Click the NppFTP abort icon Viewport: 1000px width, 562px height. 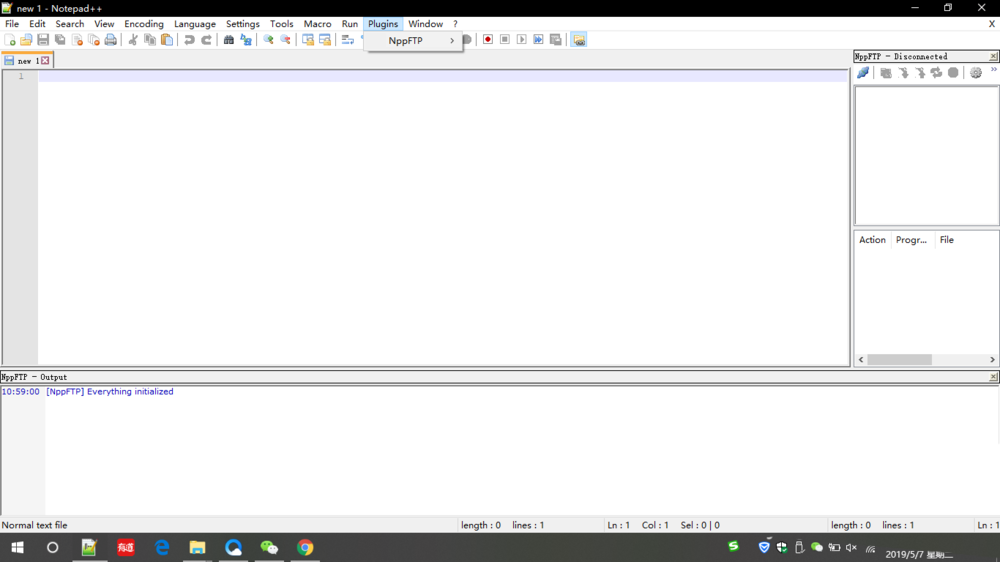click(953, 73)
